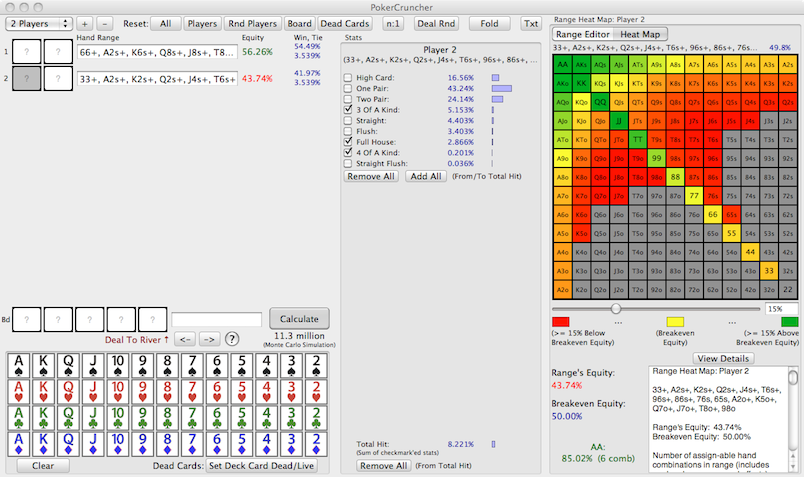Click the green Above Breakeven legend swatch

click(790, 322)
